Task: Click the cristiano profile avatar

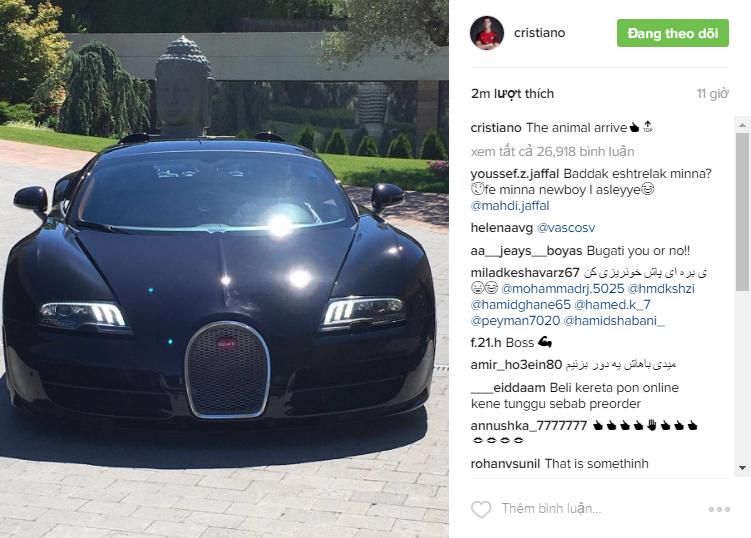Action: 487,33
